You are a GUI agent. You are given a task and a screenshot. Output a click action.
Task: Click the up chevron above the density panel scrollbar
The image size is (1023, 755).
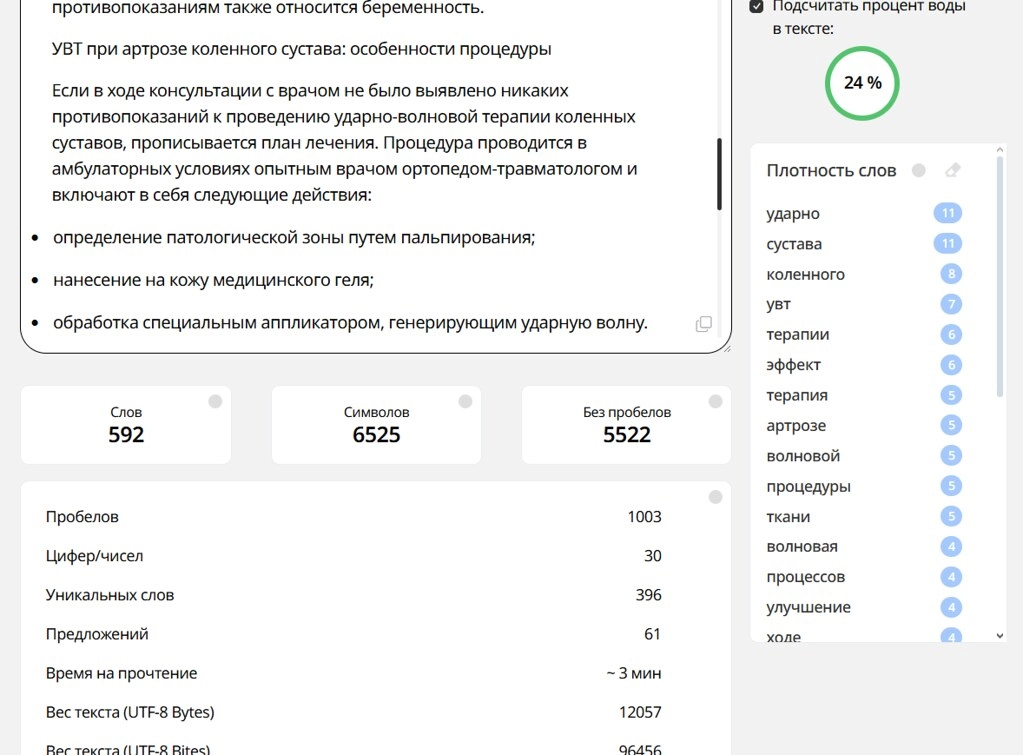(x=998, y=149)
